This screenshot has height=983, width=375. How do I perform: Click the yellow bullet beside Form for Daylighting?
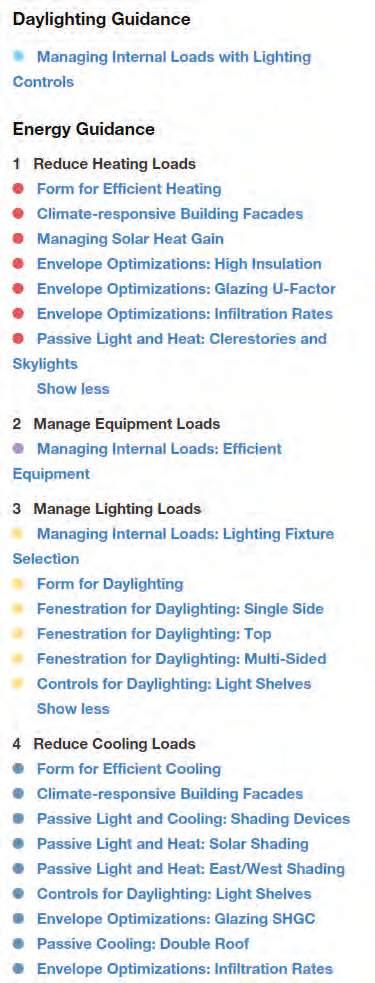click(x=18, y=584)
